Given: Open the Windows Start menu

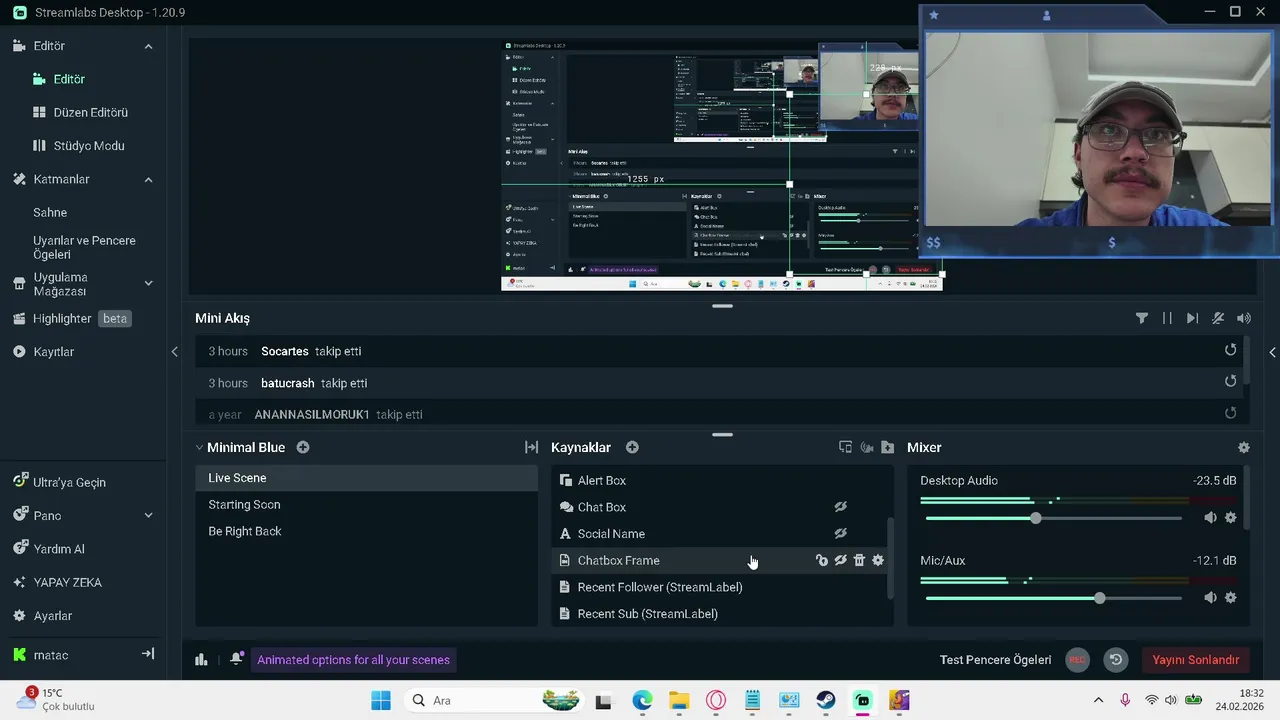Looking at the screenshot, I should (381, 700).
